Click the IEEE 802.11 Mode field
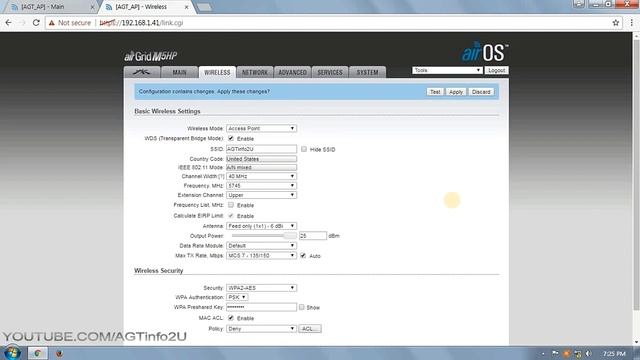This screenshot has width=640, height=360. 261,167
